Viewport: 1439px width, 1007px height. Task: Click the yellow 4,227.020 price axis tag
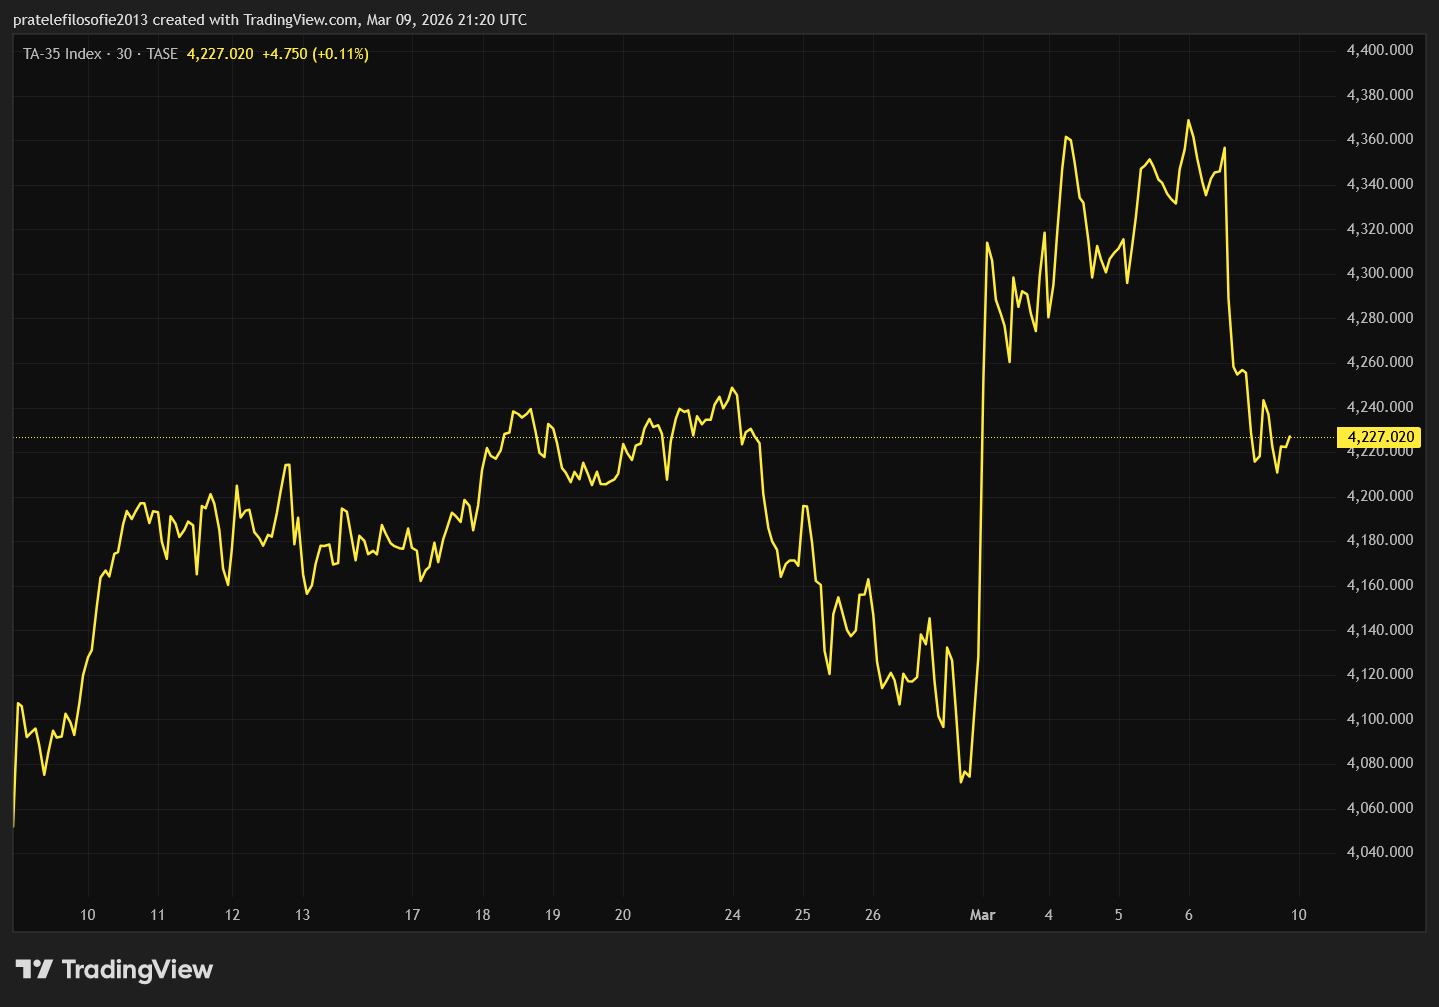click(1380, 437)
